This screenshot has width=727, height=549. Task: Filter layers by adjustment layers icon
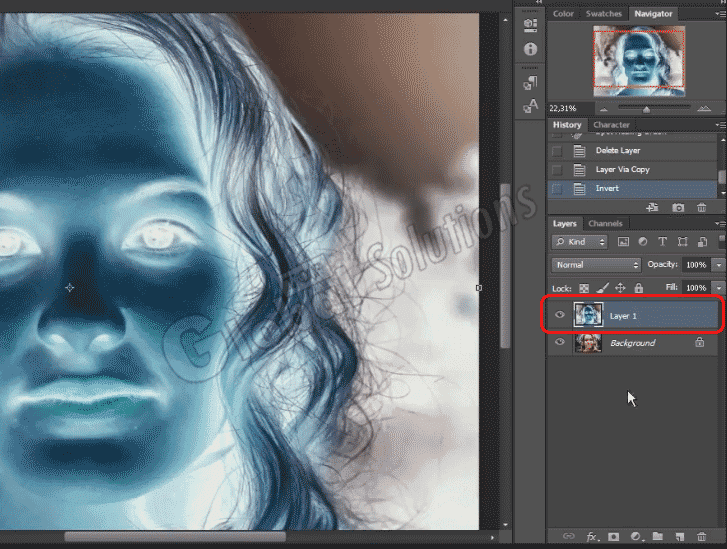[643, 242]
